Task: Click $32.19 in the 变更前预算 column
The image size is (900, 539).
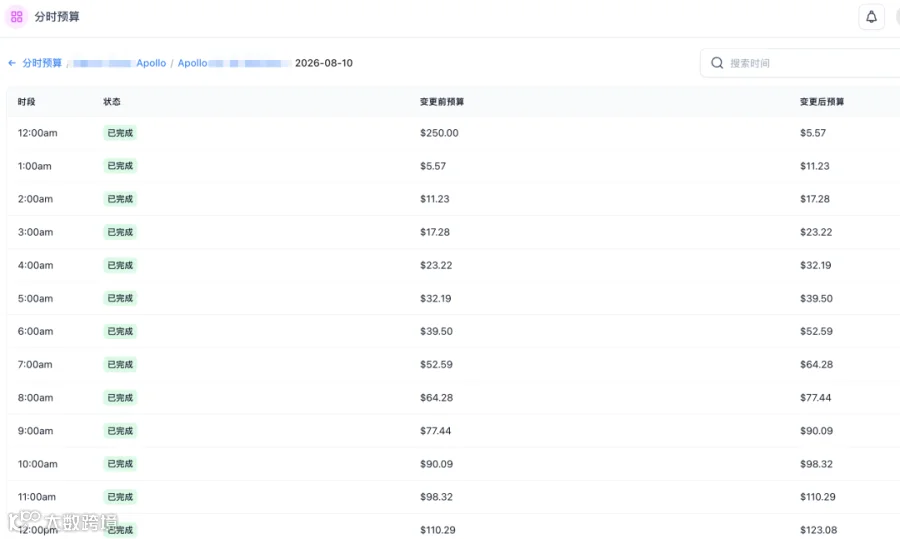Action: (435, 298)
